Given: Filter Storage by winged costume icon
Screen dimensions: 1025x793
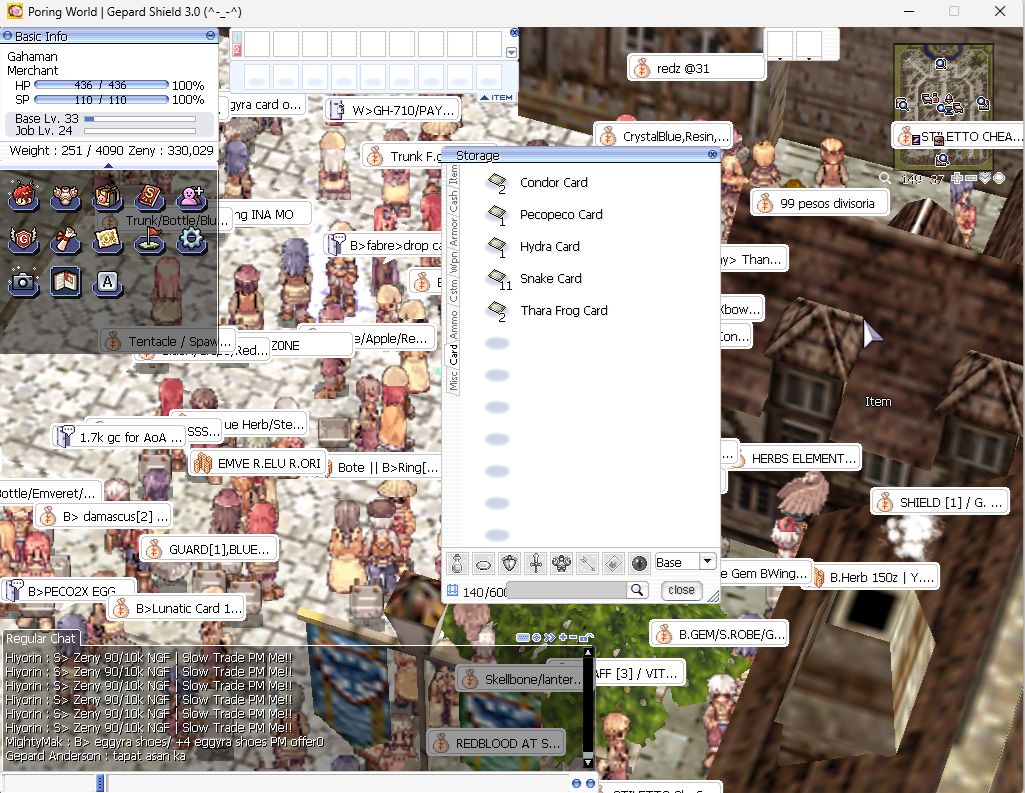Looking at the screenshot, I should pyautogui.click(x=562, y=563).
